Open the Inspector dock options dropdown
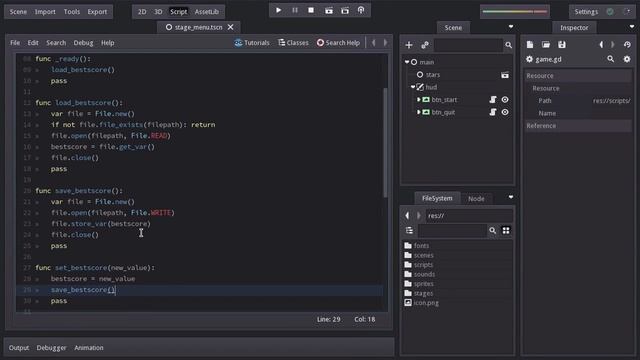 tap(632, 27)
